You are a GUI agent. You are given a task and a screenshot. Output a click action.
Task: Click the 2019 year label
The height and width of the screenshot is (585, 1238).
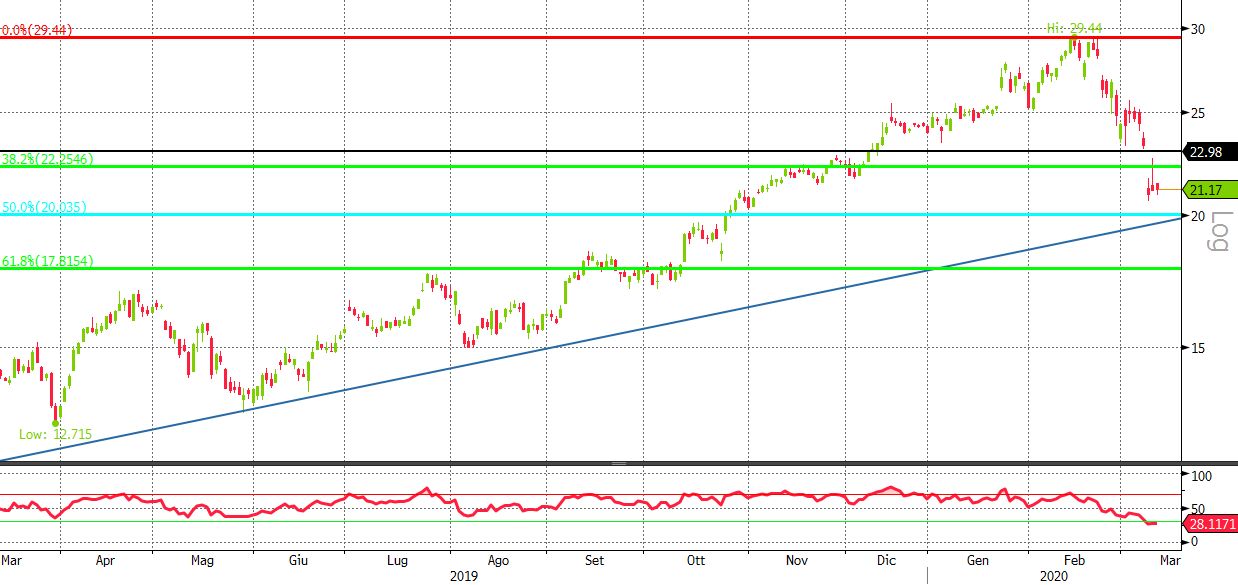pos(463,576)
